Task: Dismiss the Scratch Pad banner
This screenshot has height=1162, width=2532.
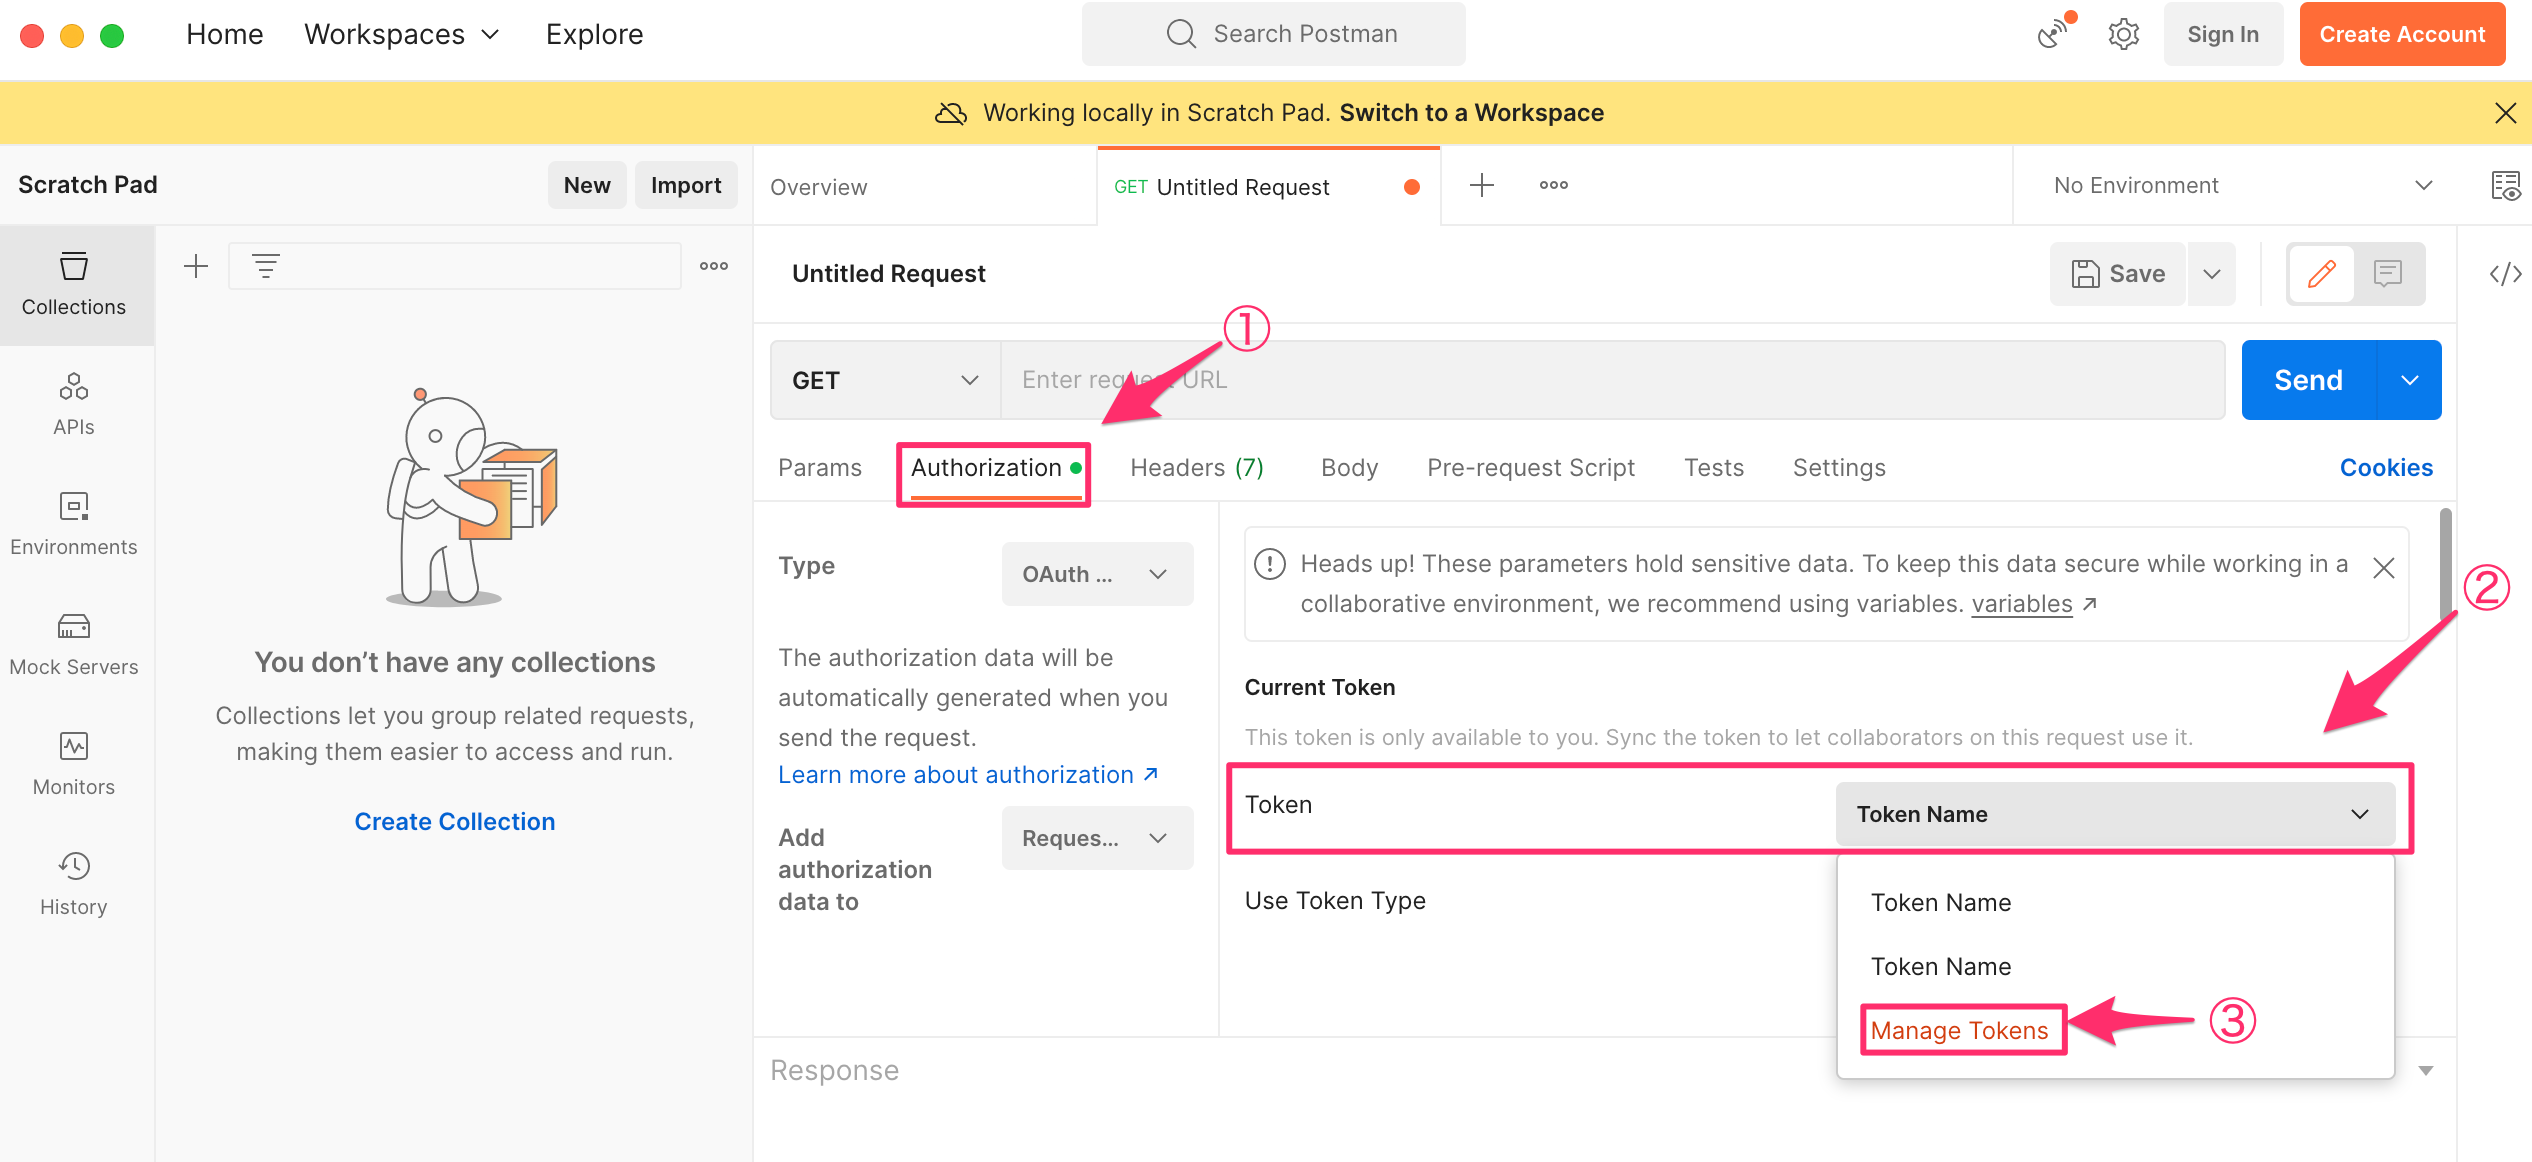Action: pos(2505,113)
